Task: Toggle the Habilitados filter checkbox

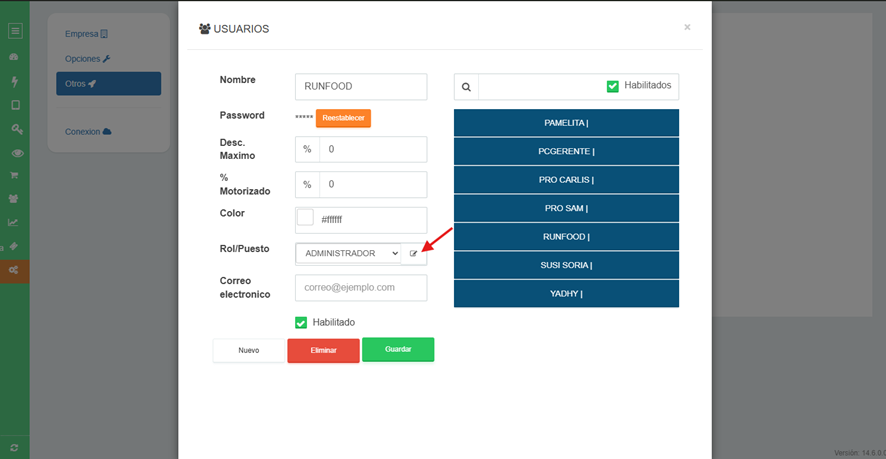Action: pyautogui.click(x=612, y=86)
